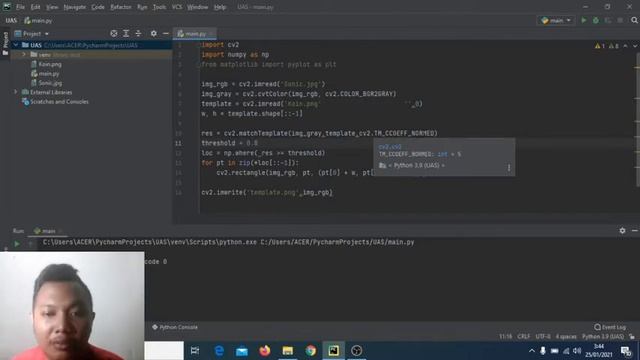The height and width of the screenshot is (360, 640).
Task: Show hidden system tray icons
Action: 531,351
